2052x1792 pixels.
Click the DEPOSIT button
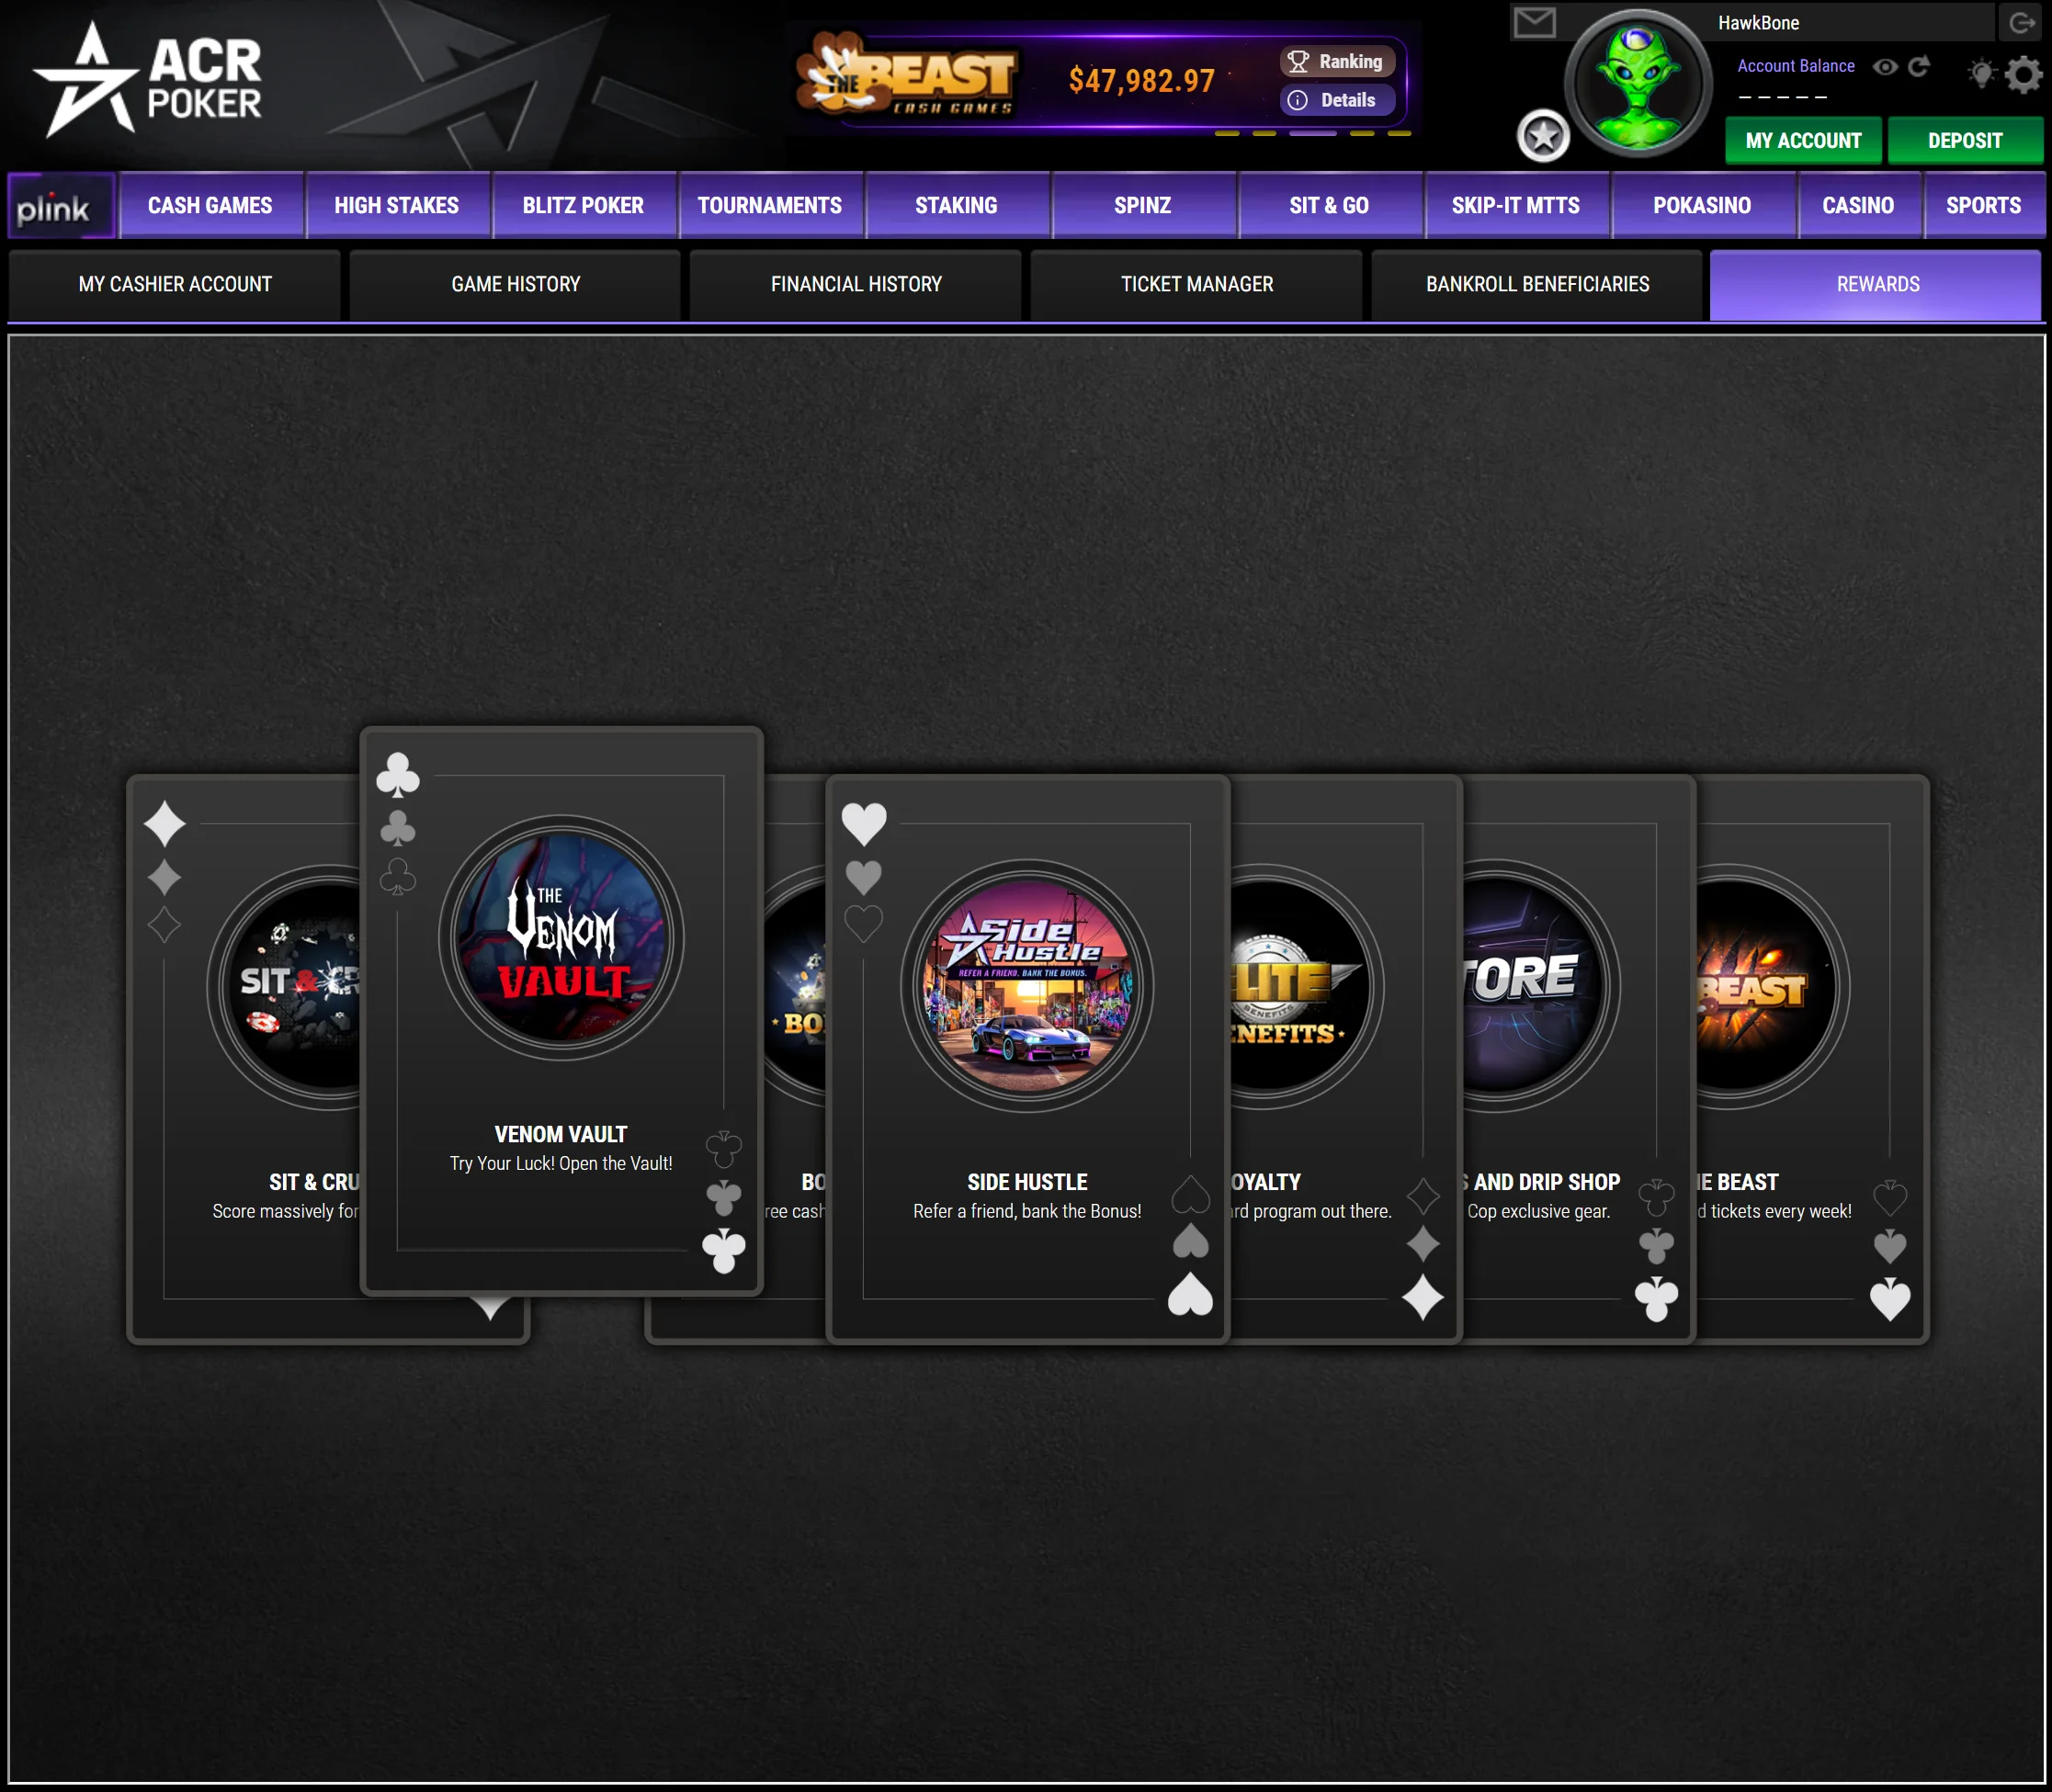point(1965,140)
